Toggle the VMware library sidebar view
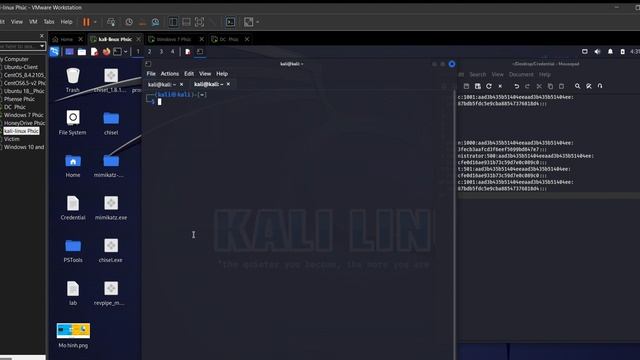This screenshot has width=640, height=360. click(x=173, y=22)
